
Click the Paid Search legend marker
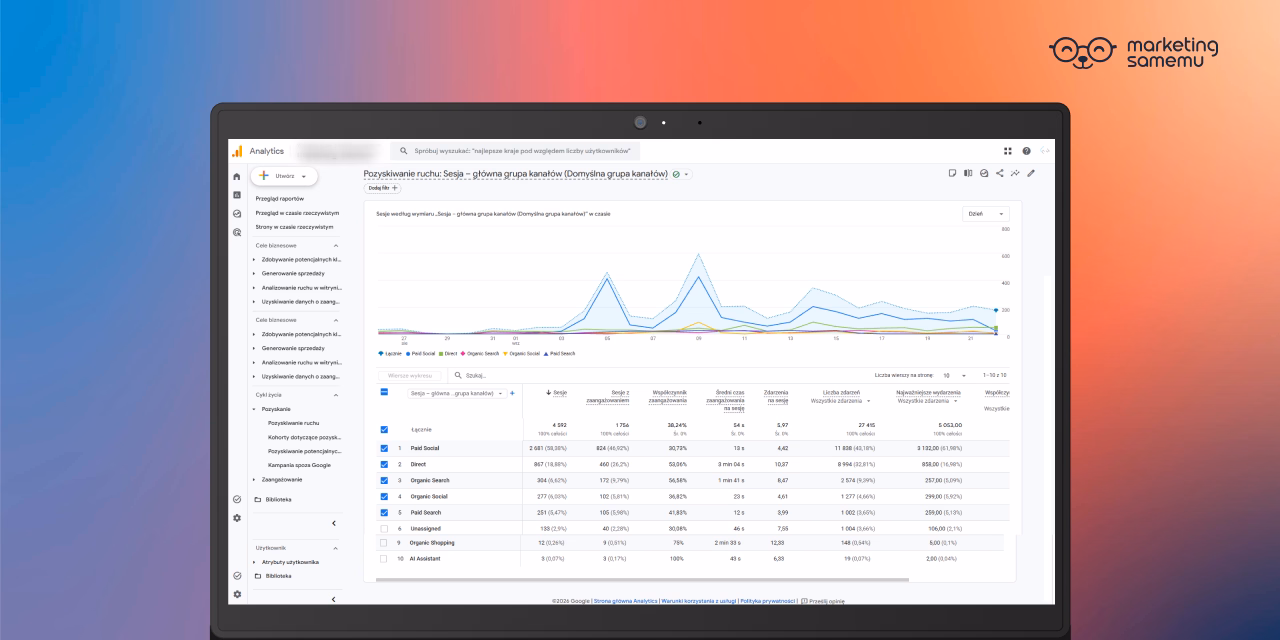546,353
